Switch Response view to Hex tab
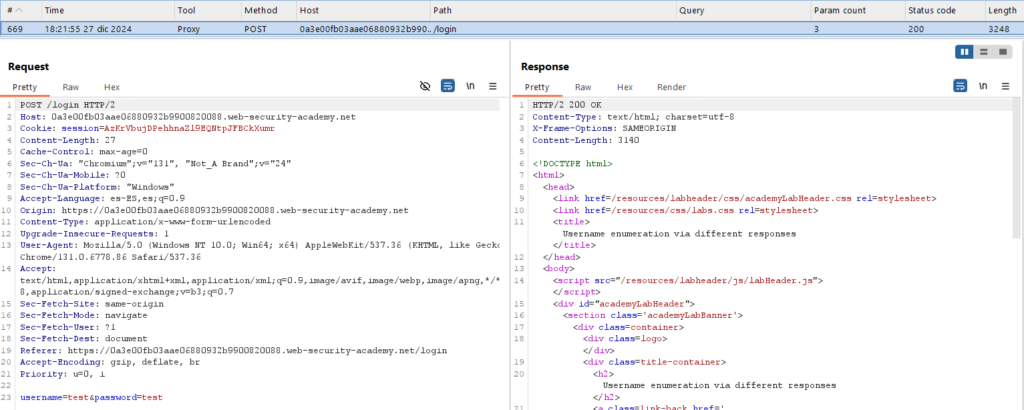The width and height of the screenshot is (1024, 410). click(x=625, y=87)
